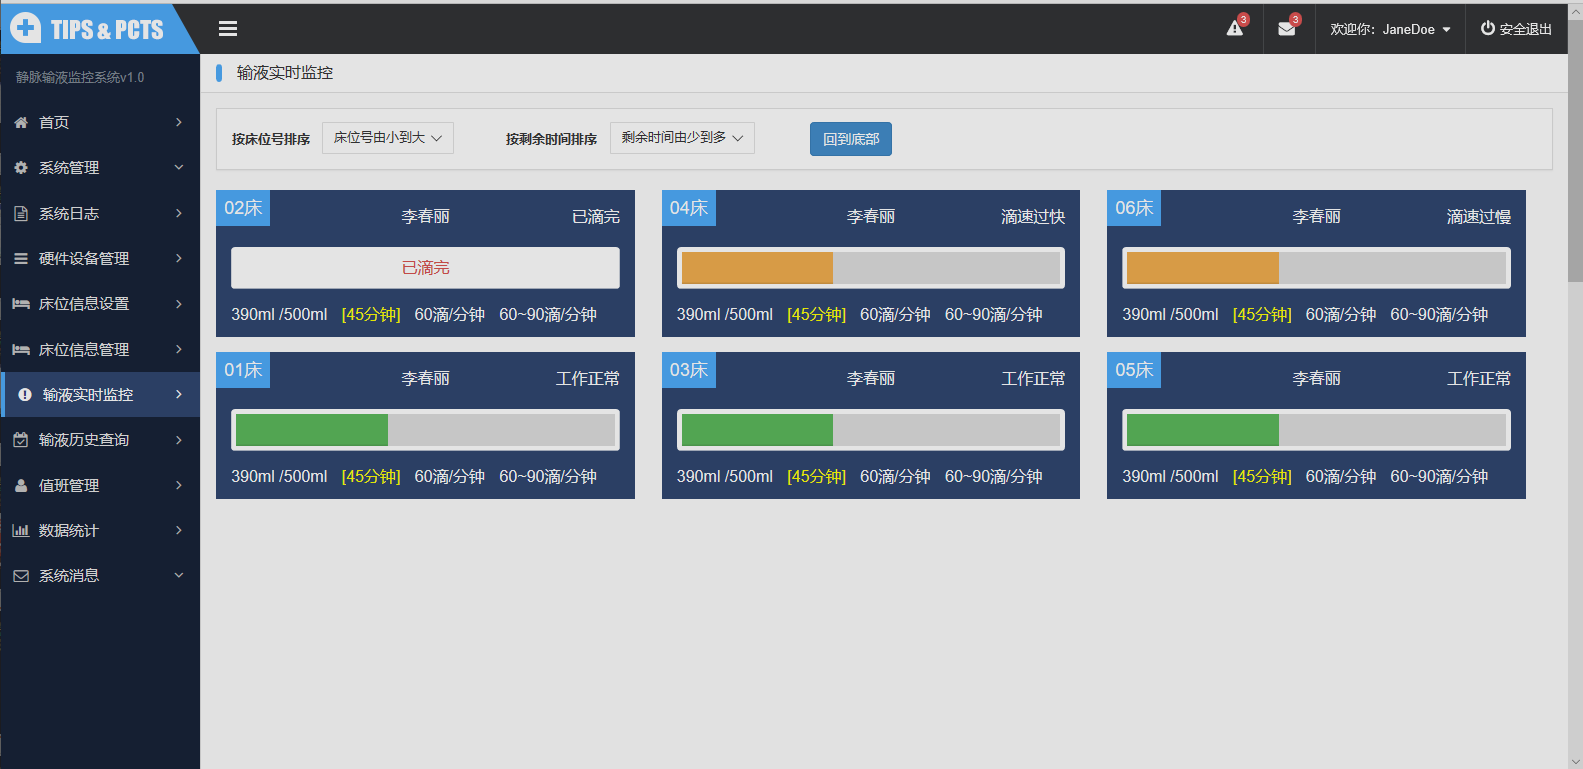The image size is (1583, 769).
Task: Select the 输液实时监控 menu item
Action: tap(100, 394)
